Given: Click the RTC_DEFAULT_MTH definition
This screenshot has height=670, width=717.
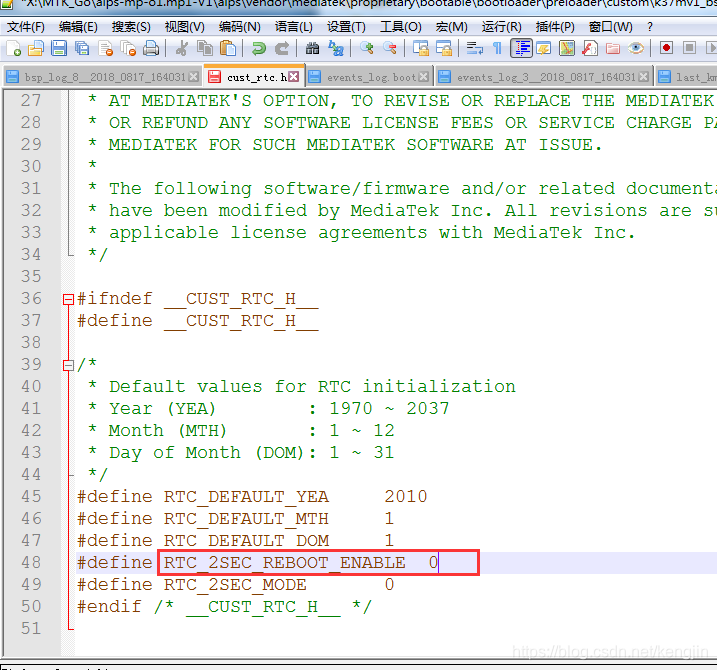Looking at the screenshot, I should pos(235,519).
